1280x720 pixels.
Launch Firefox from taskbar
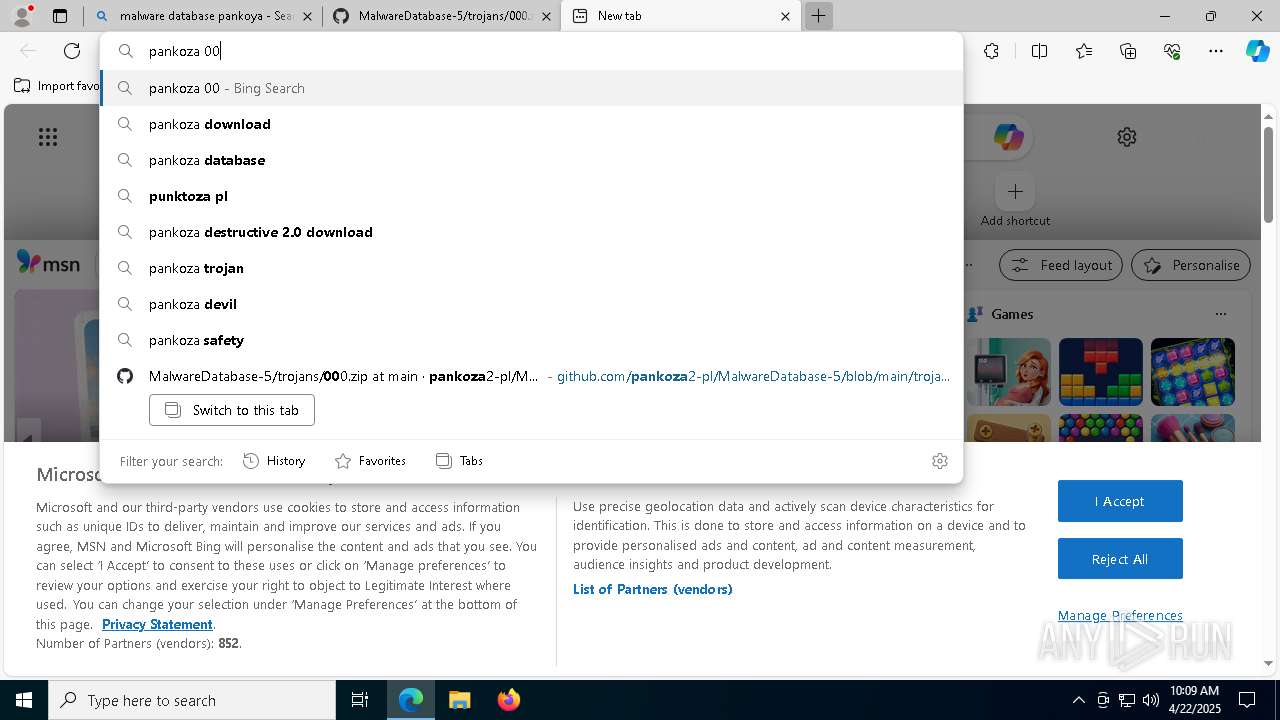coord(508,700)
